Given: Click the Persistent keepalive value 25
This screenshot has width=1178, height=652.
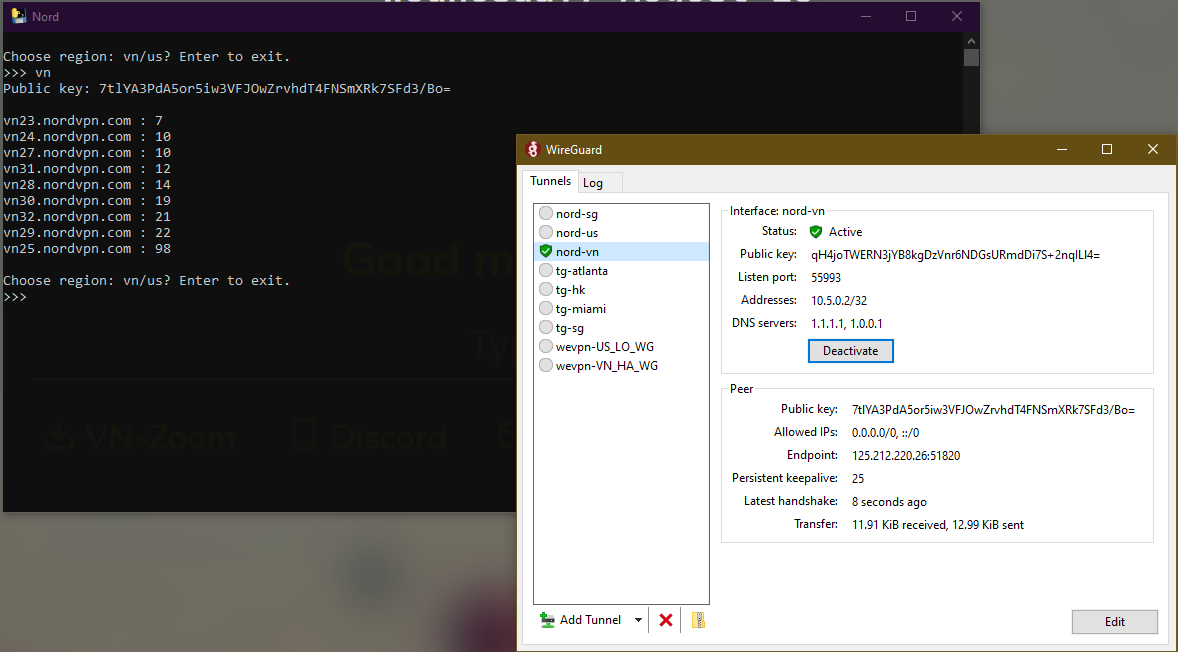Looking at the screenshot, I should click(858, 478).
